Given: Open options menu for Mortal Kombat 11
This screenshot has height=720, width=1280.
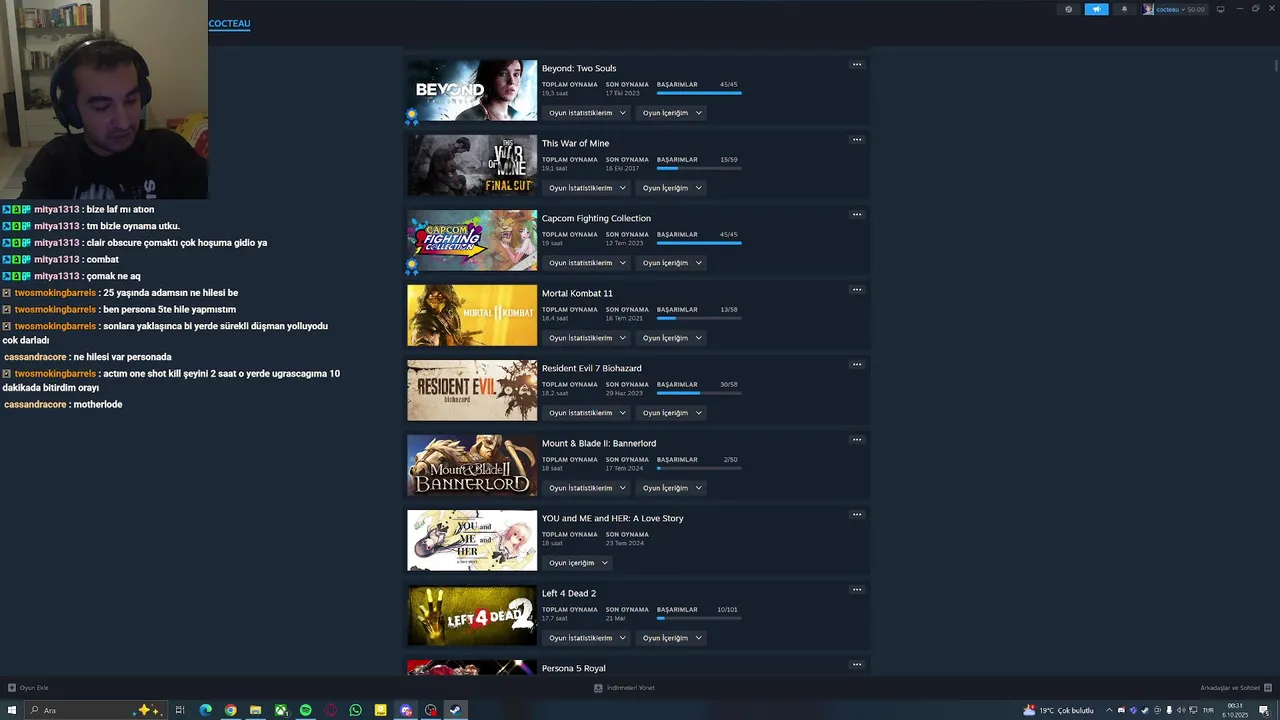Looking at the screenshot, I should [x=857, y=289].
